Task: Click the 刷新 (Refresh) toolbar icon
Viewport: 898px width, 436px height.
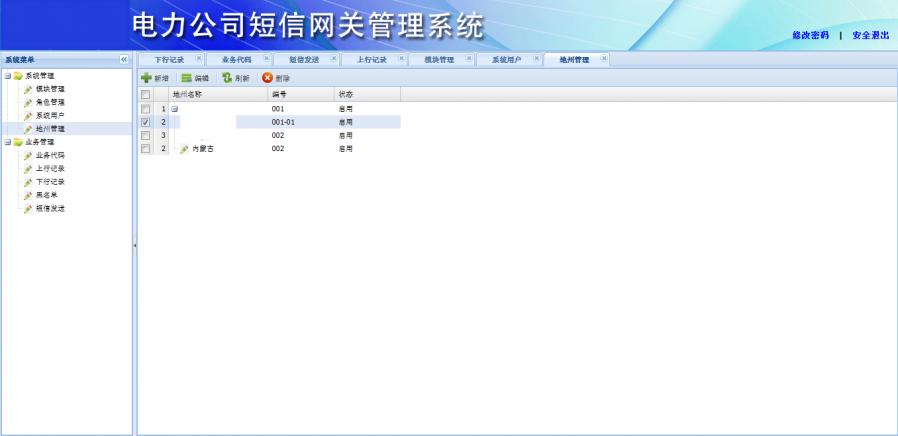Action: (227, 77)
